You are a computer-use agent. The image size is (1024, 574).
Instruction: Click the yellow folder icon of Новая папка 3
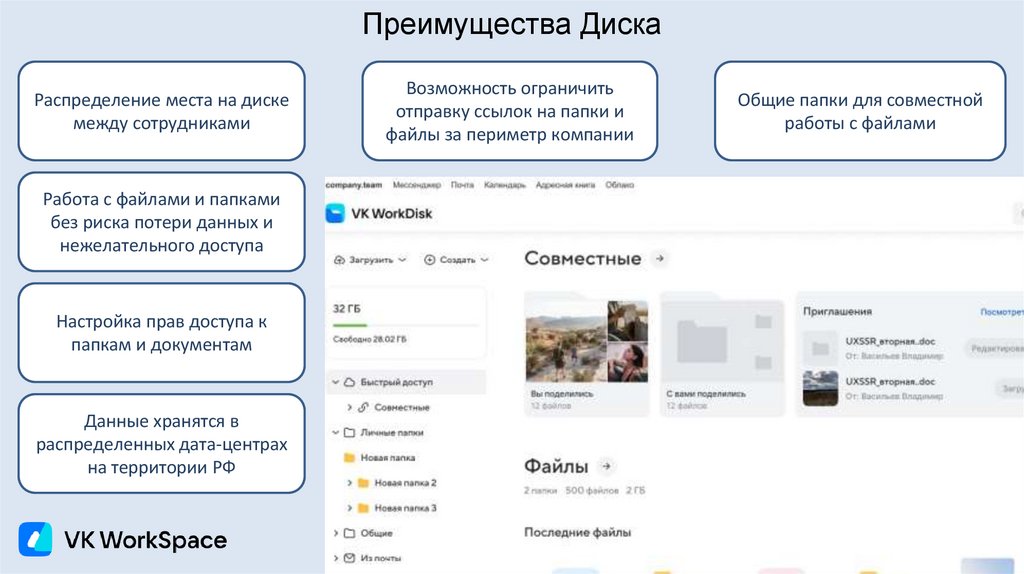[x=363, y=508]
